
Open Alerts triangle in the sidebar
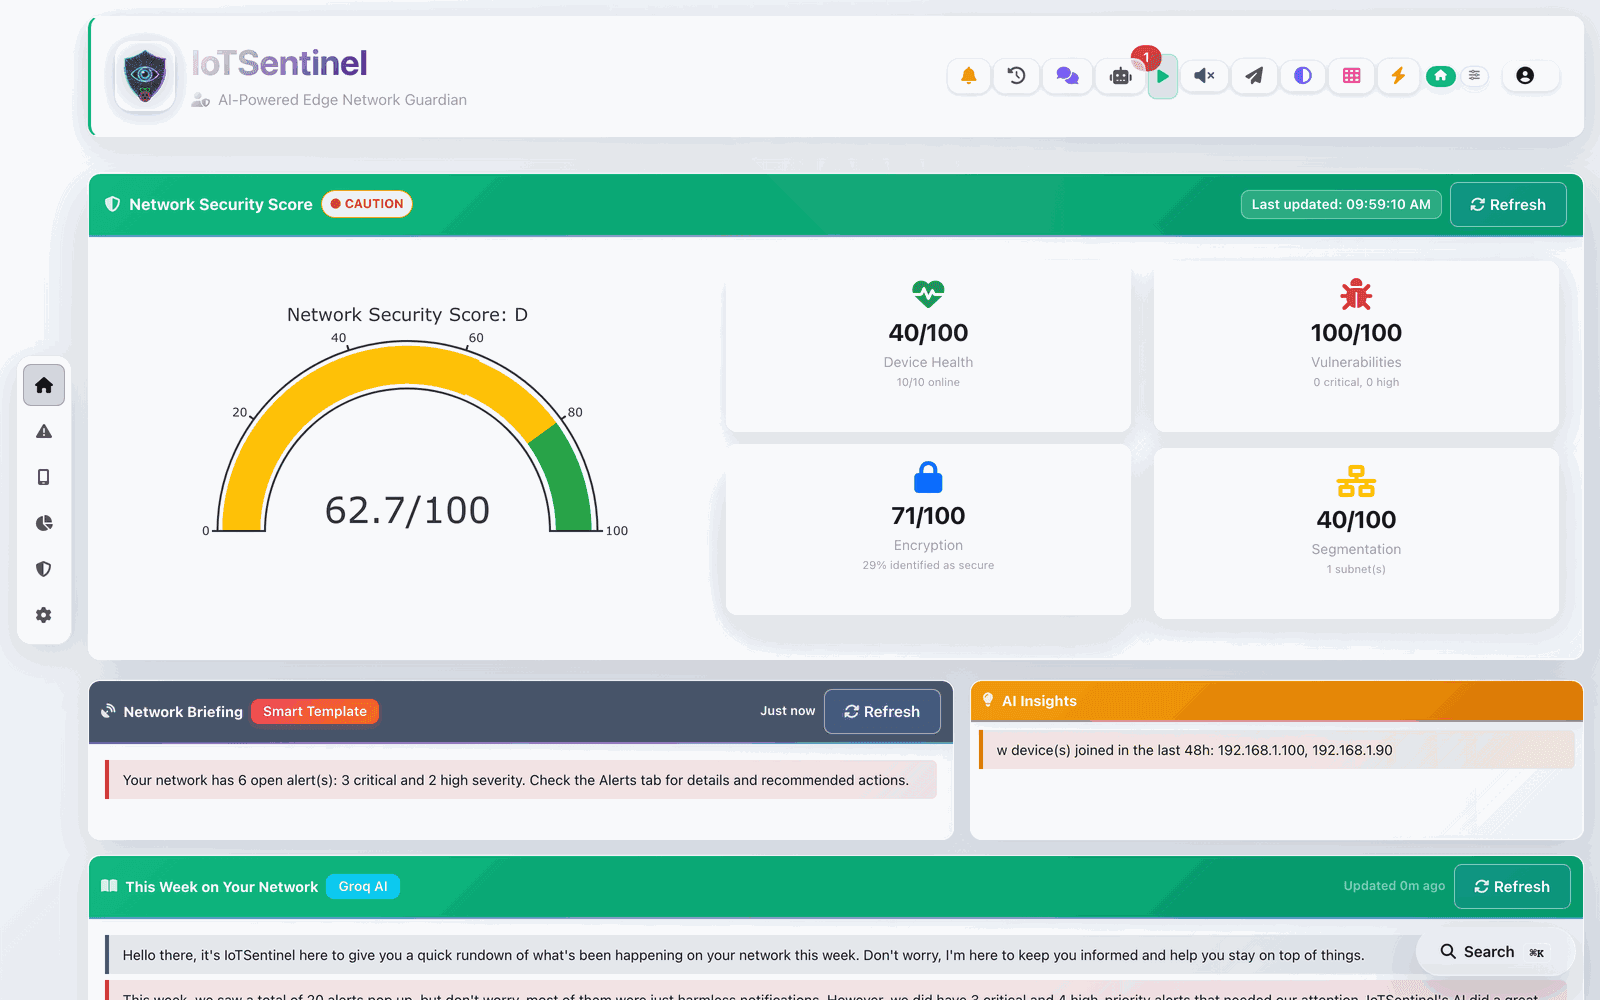tap(44, 431)
